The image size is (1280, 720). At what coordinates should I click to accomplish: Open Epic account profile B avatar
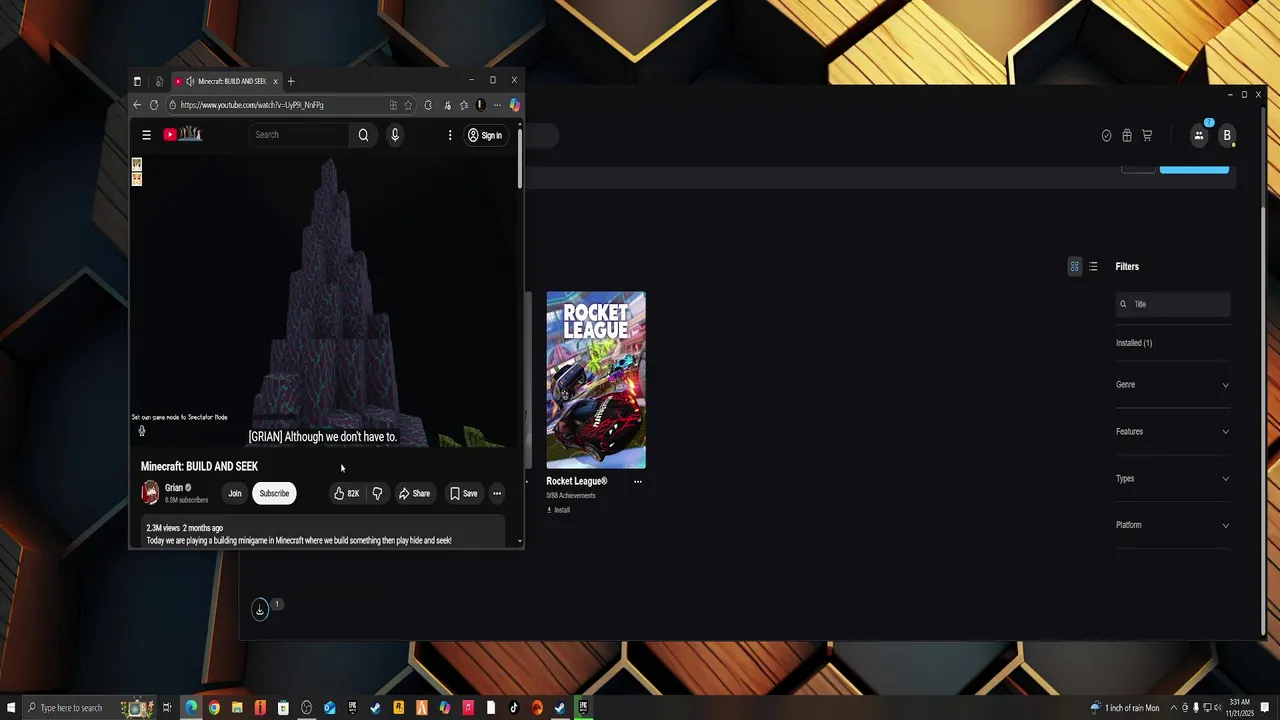(1227, 135)
